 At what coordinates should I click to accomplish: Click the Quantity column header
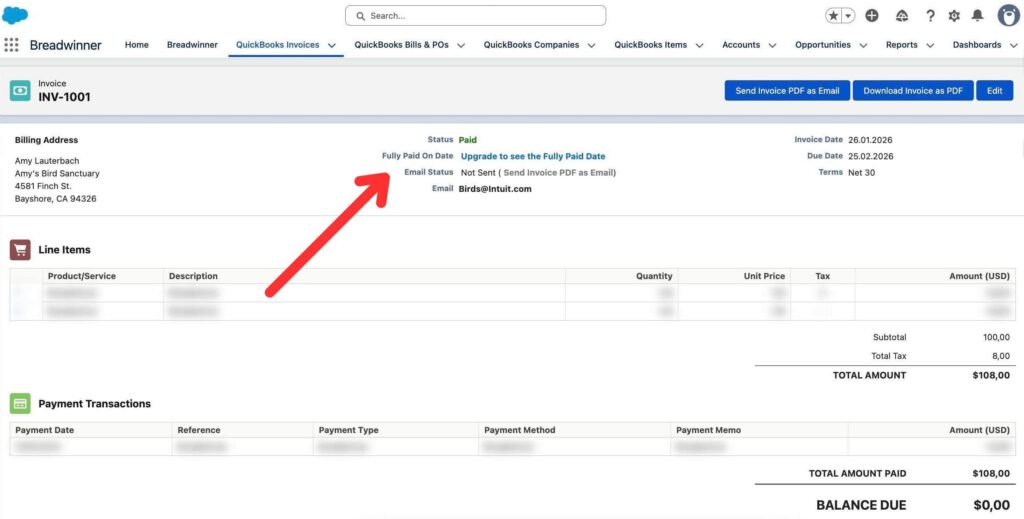654,276
